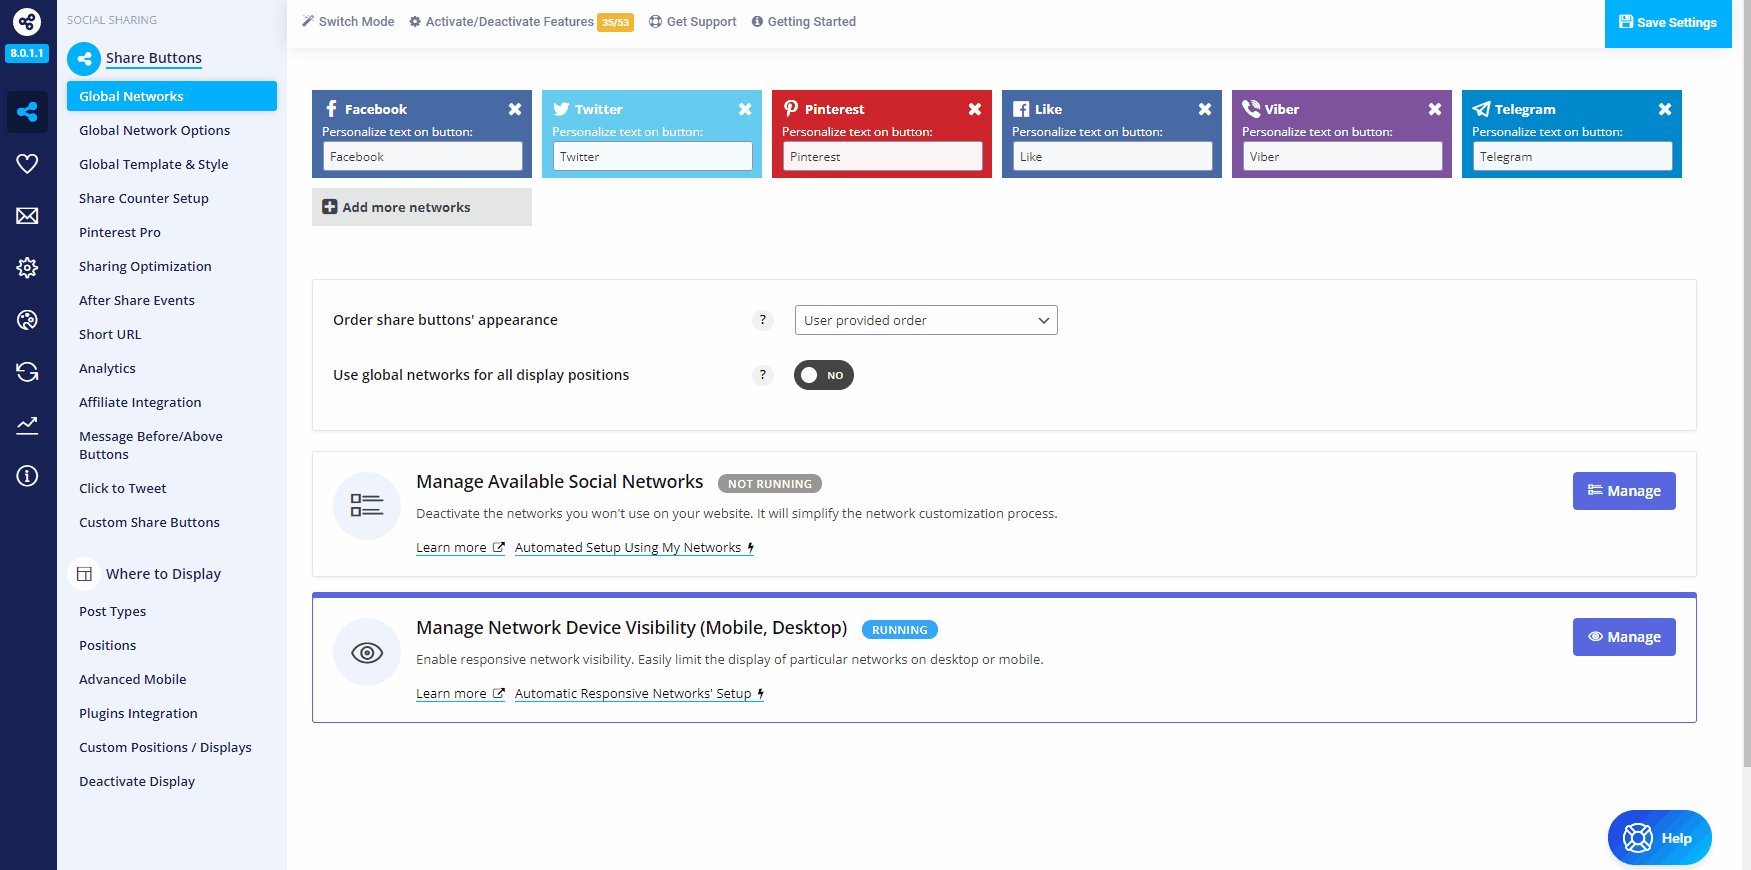Click the refresh sync icon in sidebar
The image size is (1751, 870).
tap(27, 372)
